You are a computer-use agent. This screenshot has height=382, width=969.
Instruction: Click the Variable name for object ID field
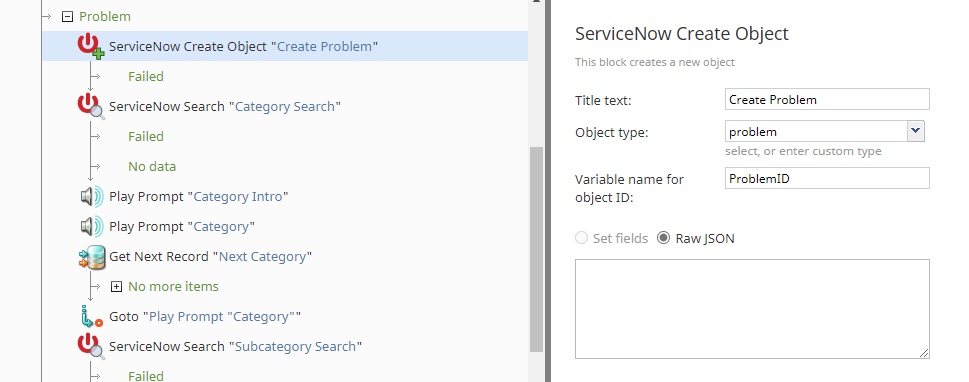point(827,178)
